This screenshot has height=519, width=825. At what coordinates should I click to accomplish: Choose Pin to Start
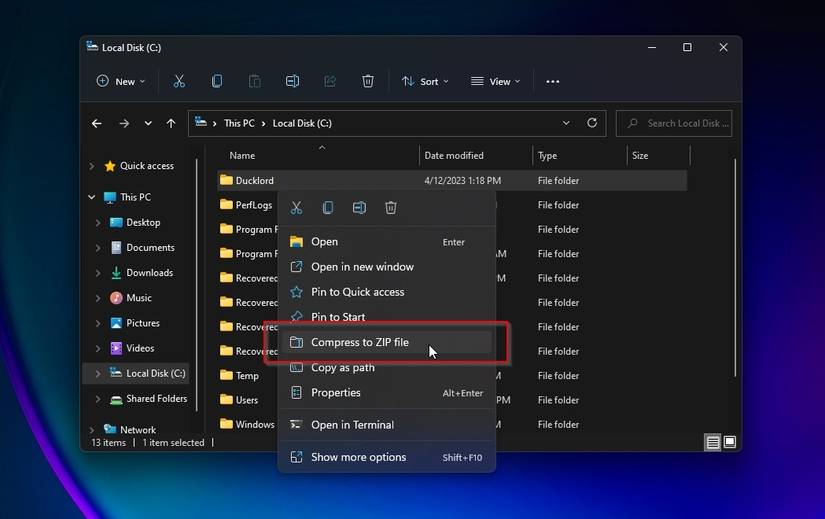click(387, 317)
